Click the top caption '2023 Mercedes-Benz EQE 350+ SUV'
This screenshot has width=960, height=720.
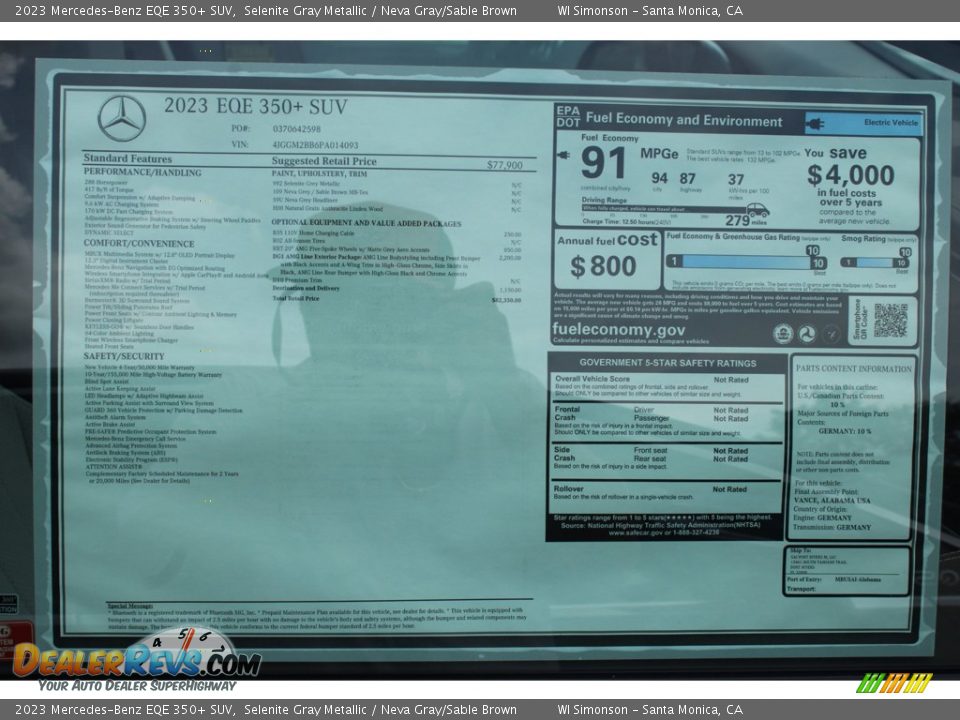pos(125,10)
